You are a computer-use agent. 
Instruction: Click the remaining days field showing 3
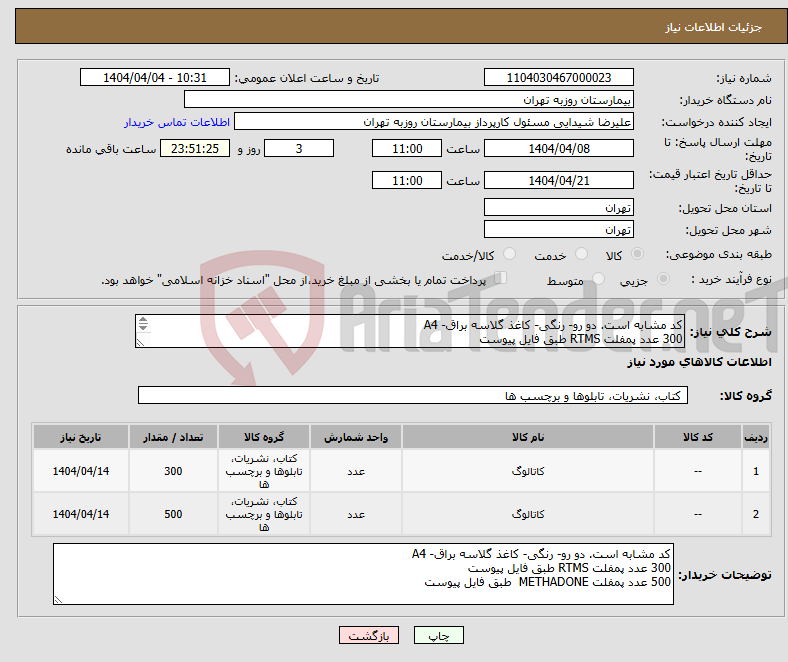(299, 148)
